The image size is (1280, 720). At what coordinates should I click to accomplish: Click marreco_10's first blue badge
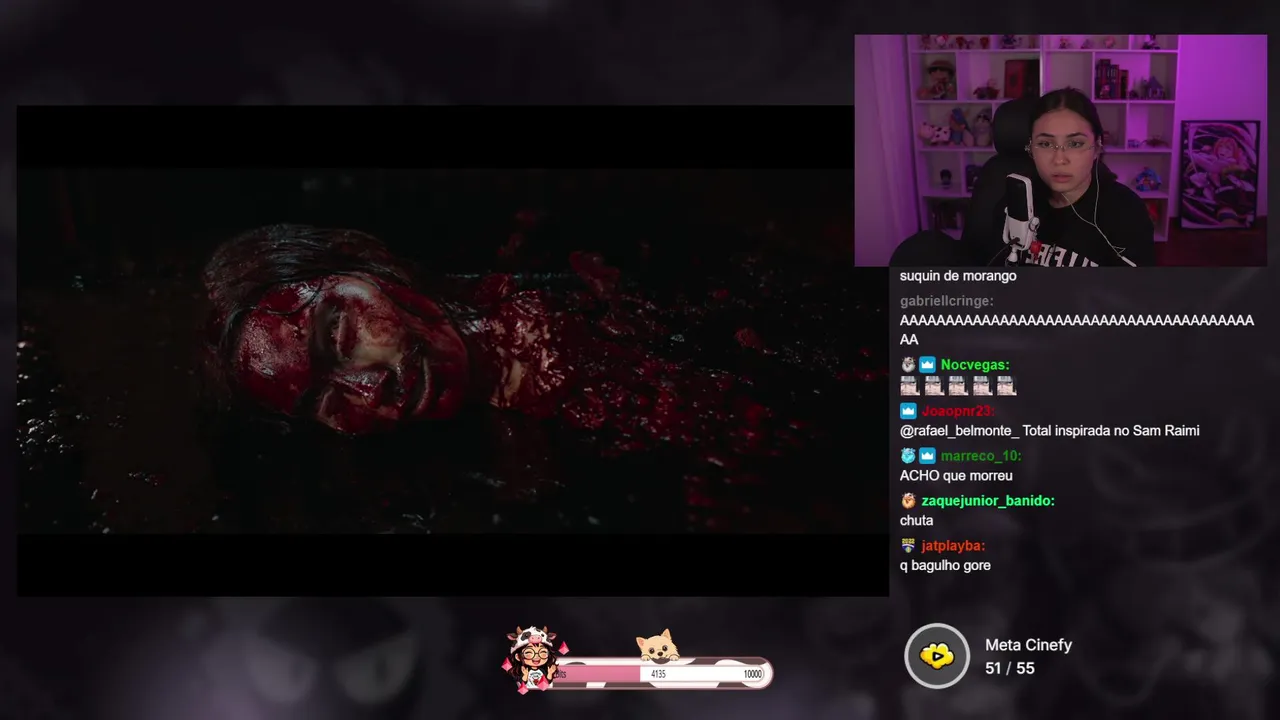click(908, 456)
